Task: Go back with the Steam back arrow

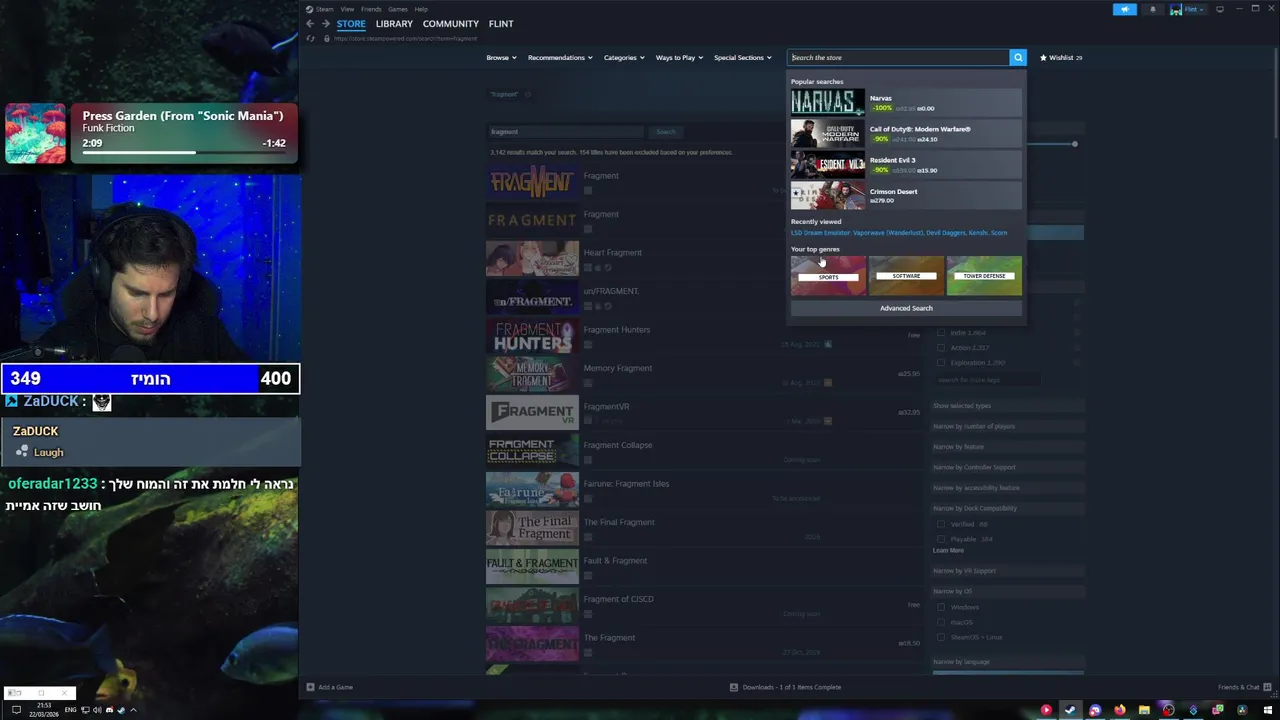Action: click(x=310, y=24)
